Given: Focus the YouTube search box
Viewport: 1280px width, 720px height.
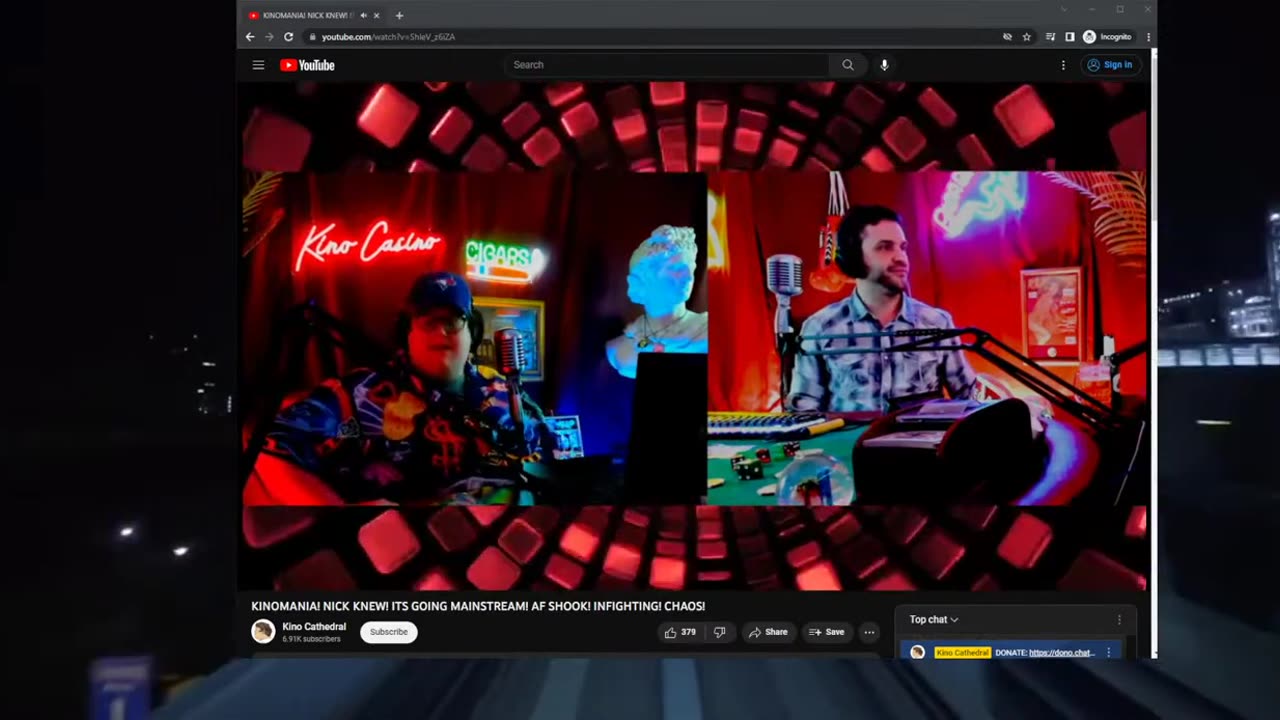Looking at the screenshot, I should coord(666,65).
